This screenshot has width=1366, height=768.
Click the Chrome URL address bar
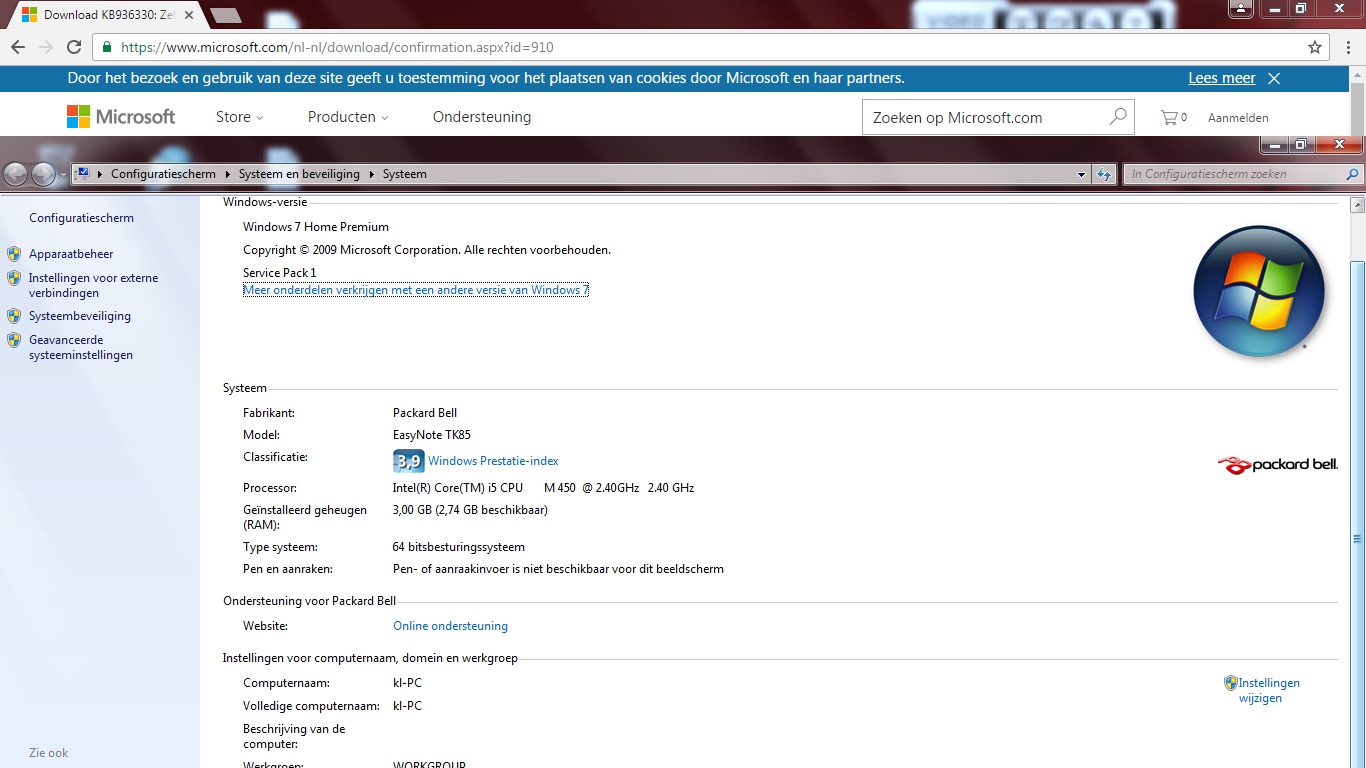(x=710, y=47)
